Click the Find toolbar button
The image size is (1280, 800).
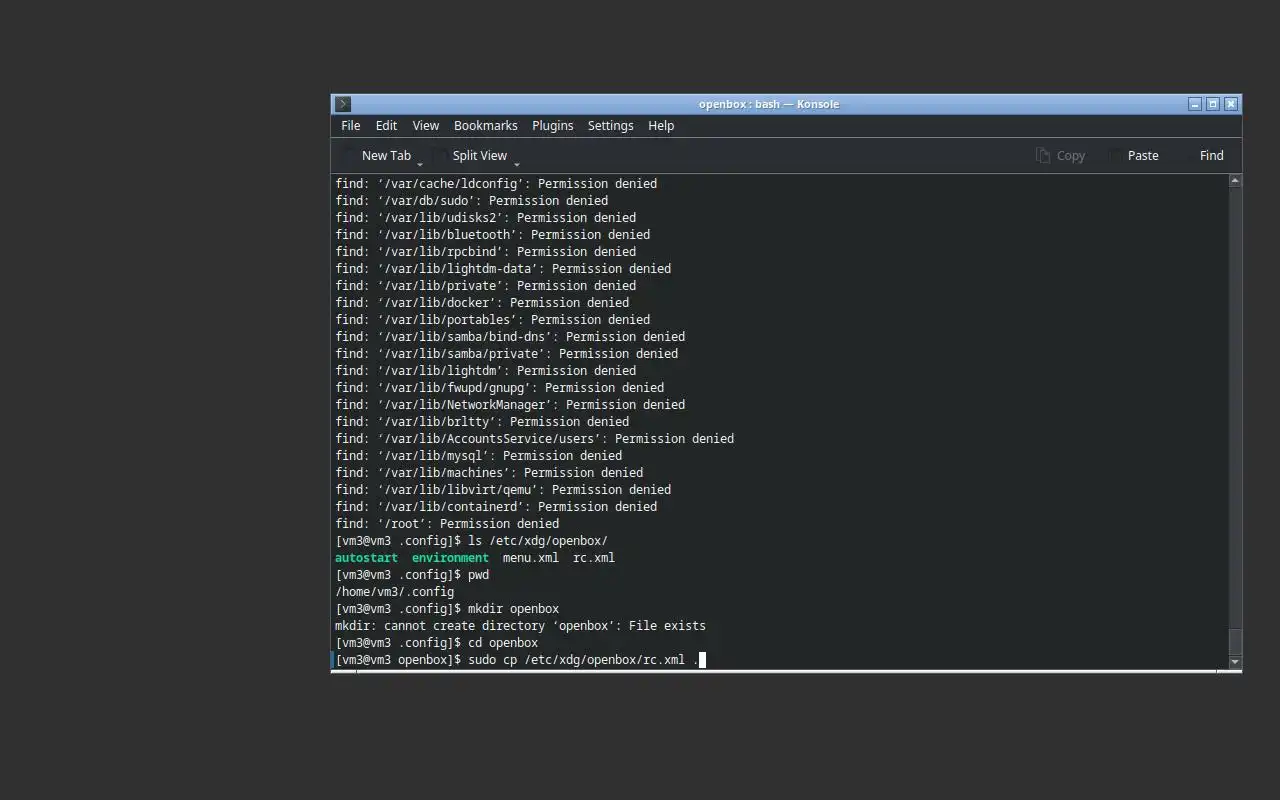[x=1211, y=155]
